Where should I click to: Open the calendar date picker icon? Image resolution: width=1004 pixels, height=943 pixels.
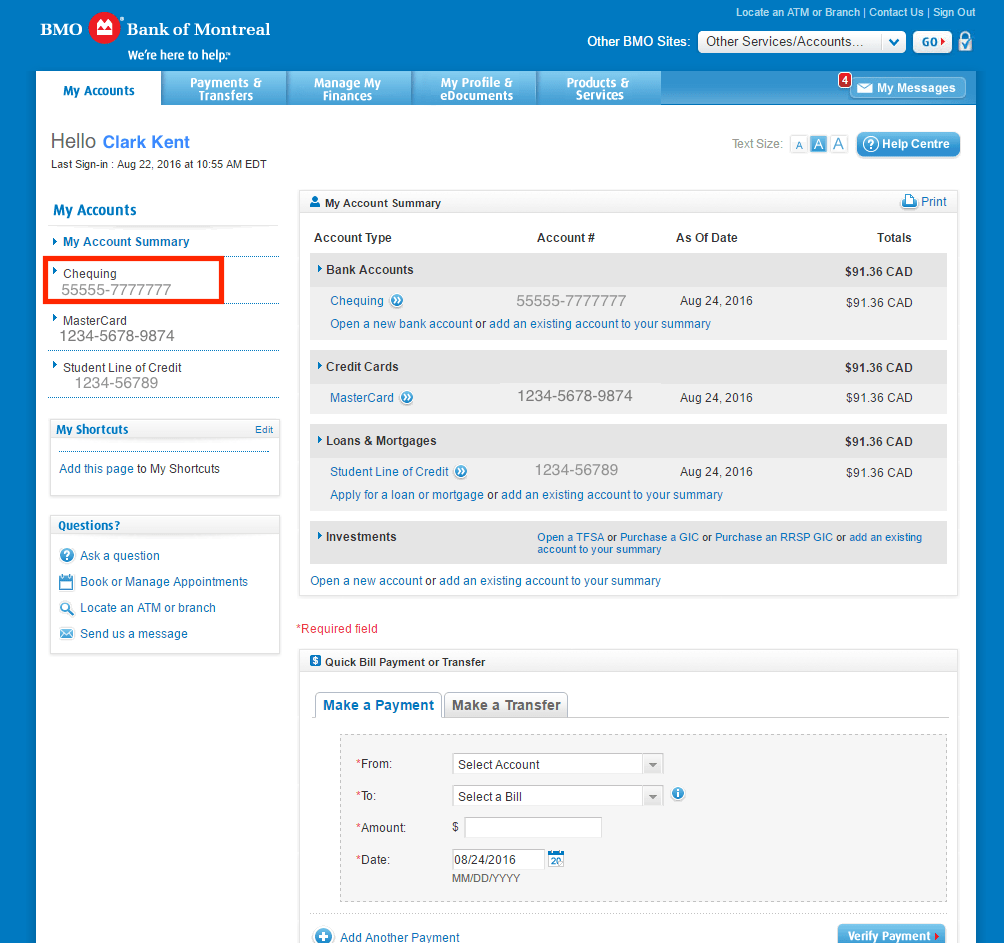point(556,858)
